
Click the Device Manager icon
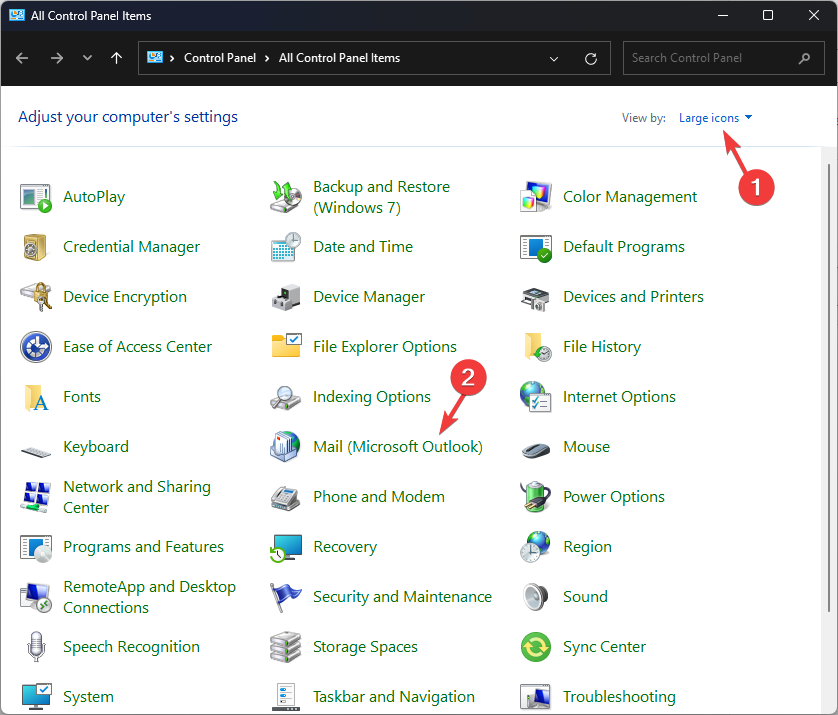pos(286,297)
